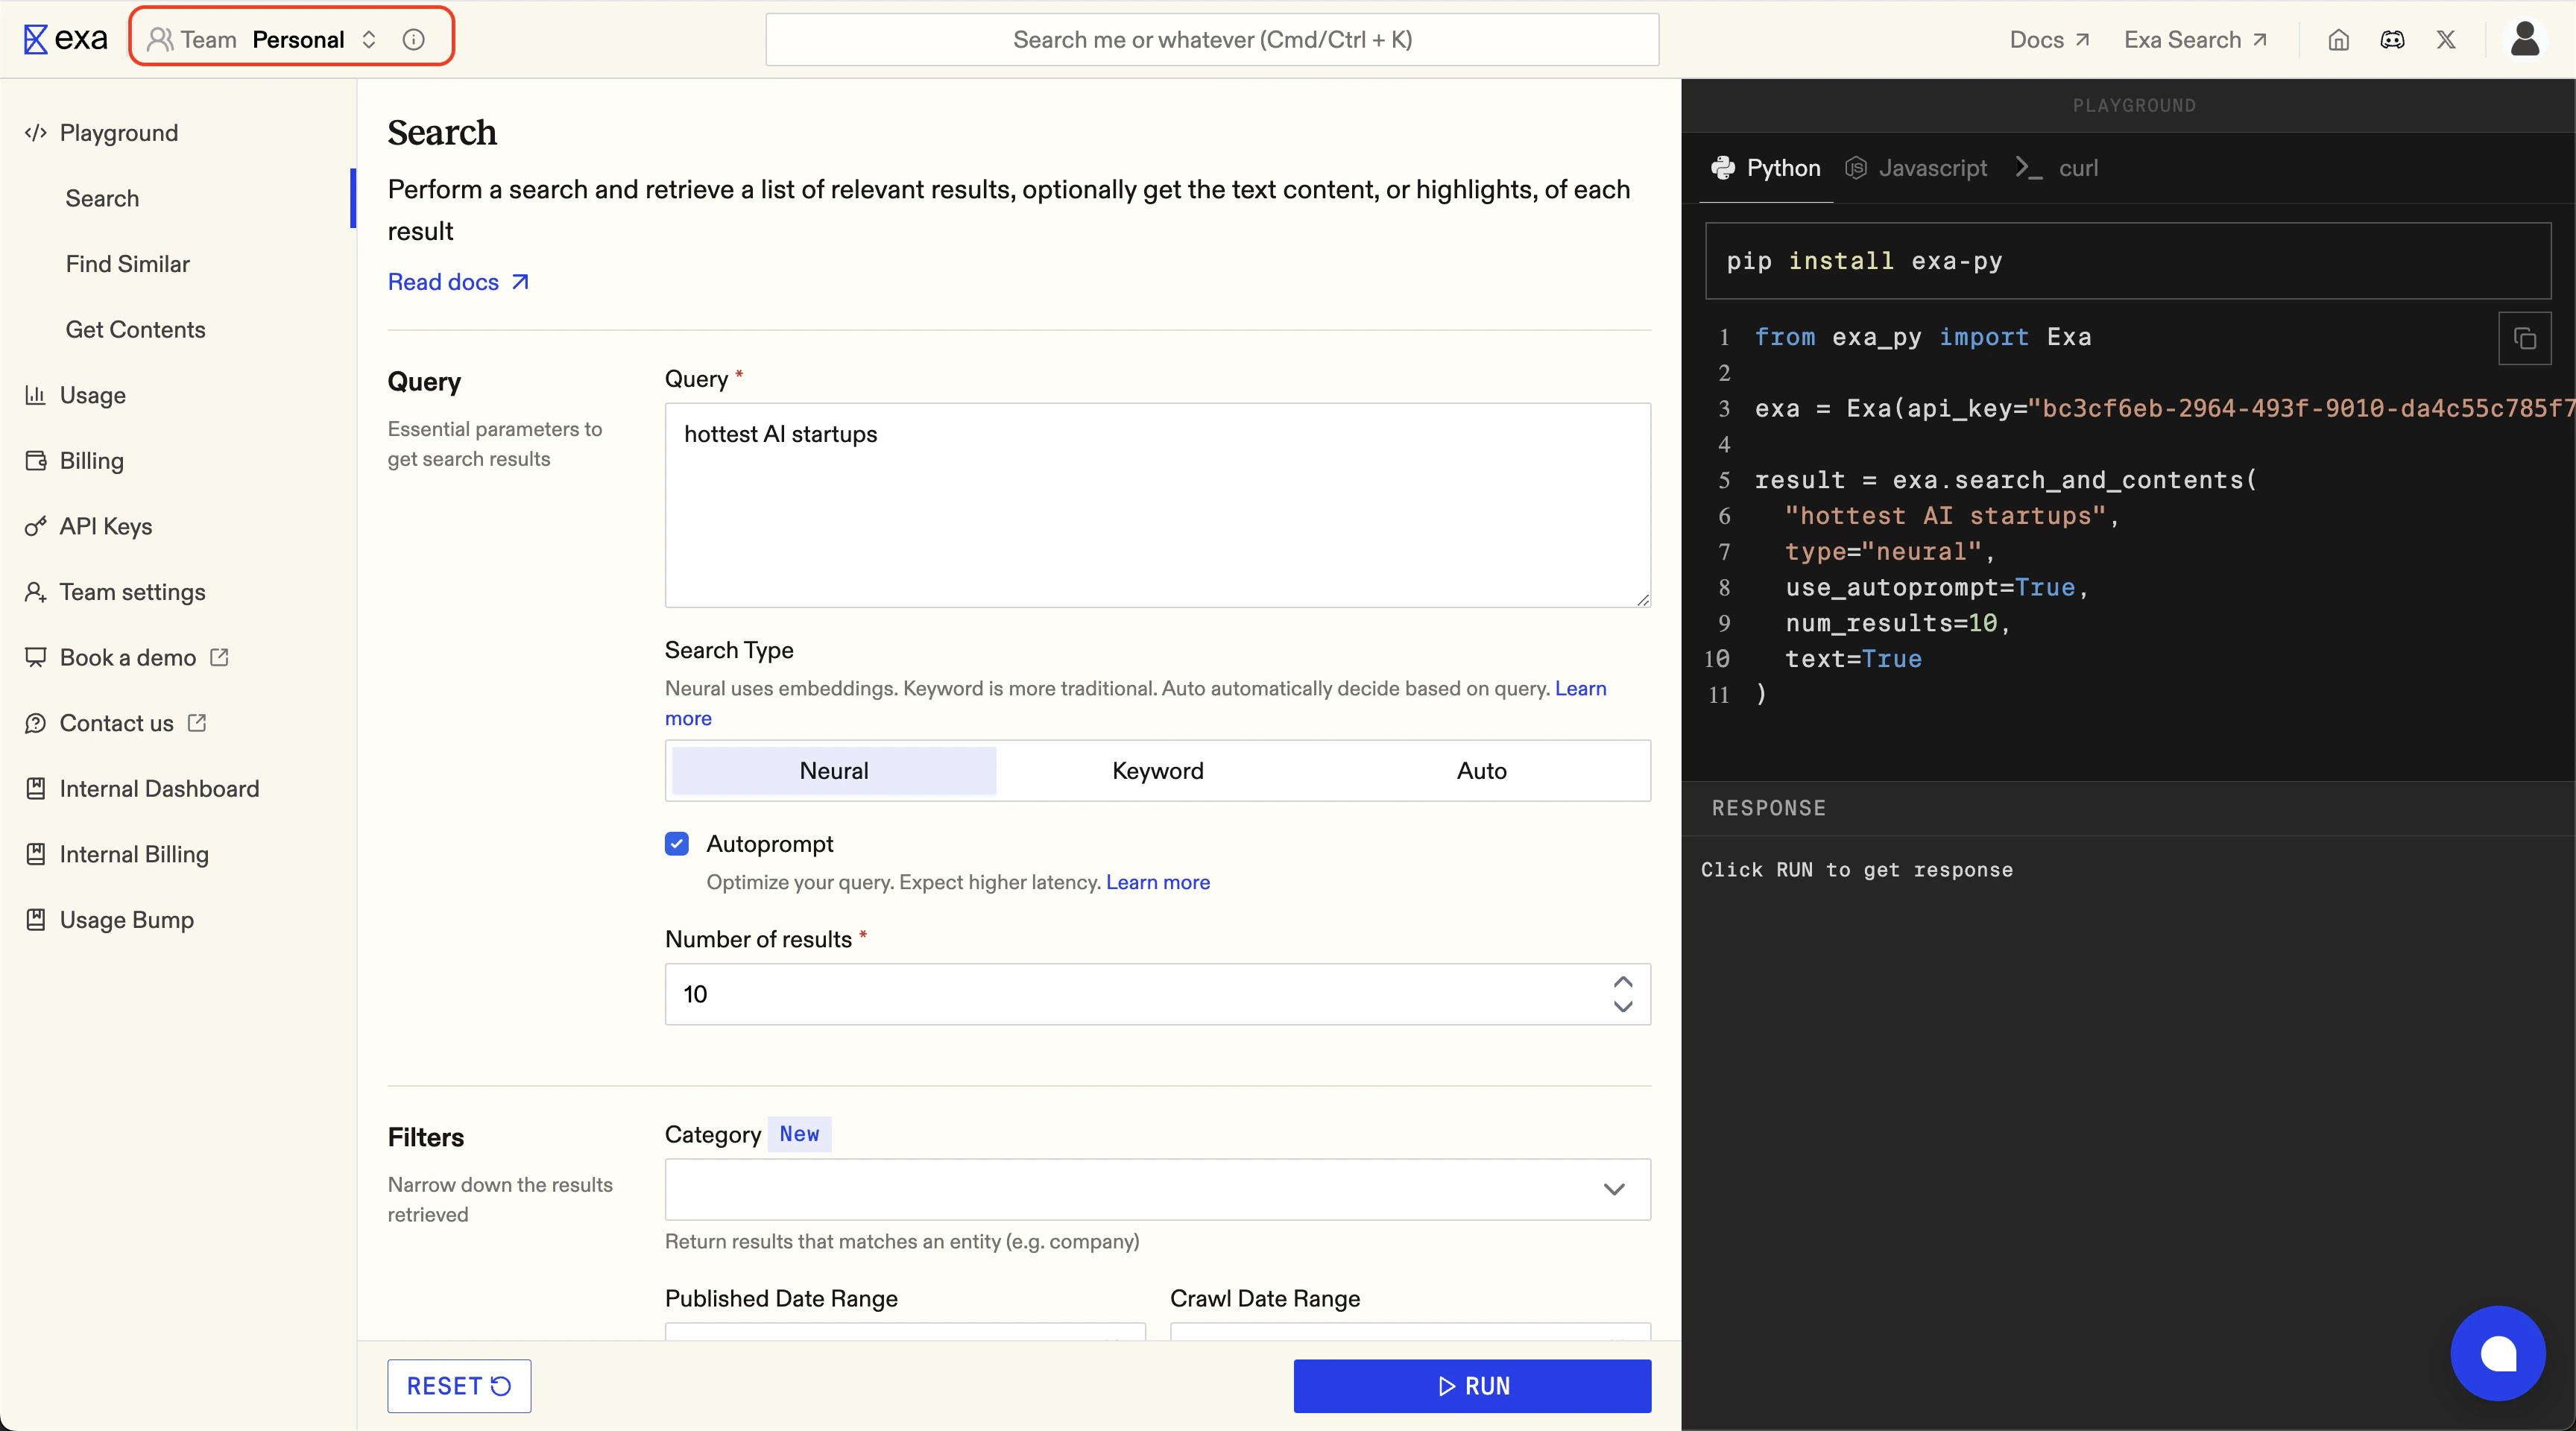This screenshot has height=1431, width=2576.
Task: Copy code with clipboard icon
Action: click(2524, 339)
